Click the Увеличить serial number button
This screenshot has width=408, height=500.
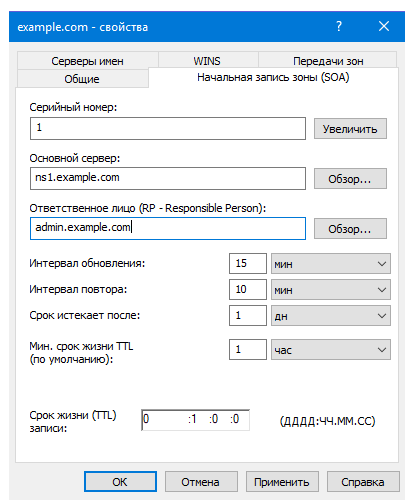point(350,129)
